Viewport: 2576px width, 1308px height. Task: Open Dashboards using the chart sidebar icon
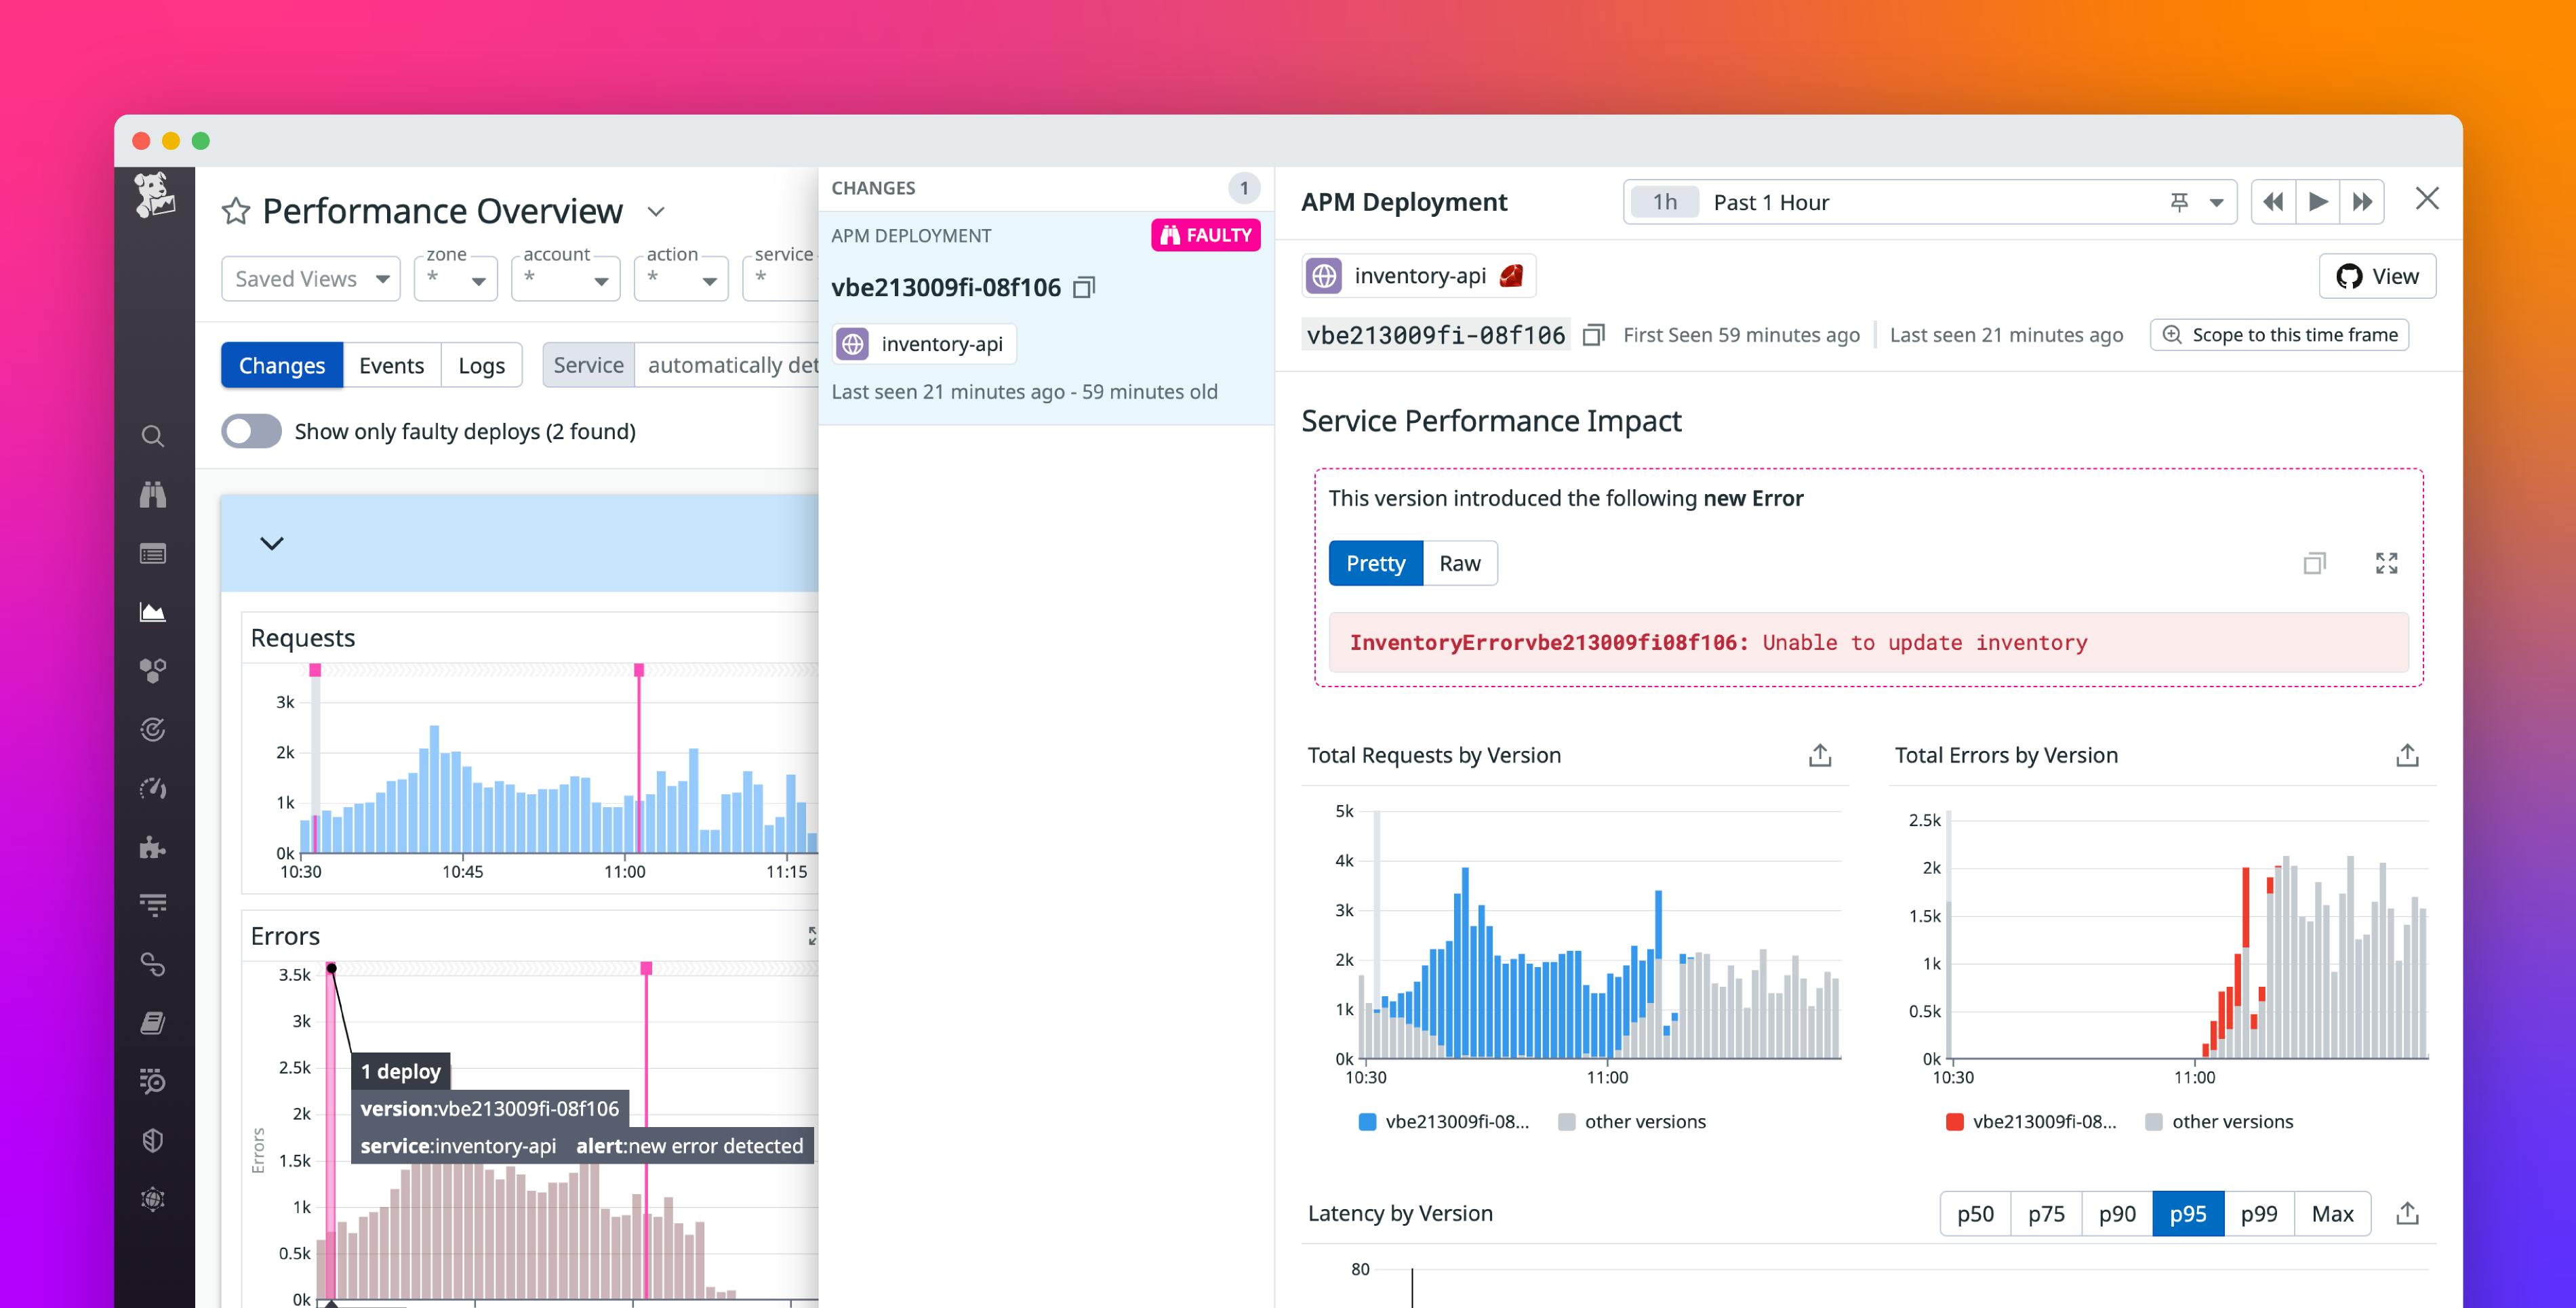click(x=152, y=612)
